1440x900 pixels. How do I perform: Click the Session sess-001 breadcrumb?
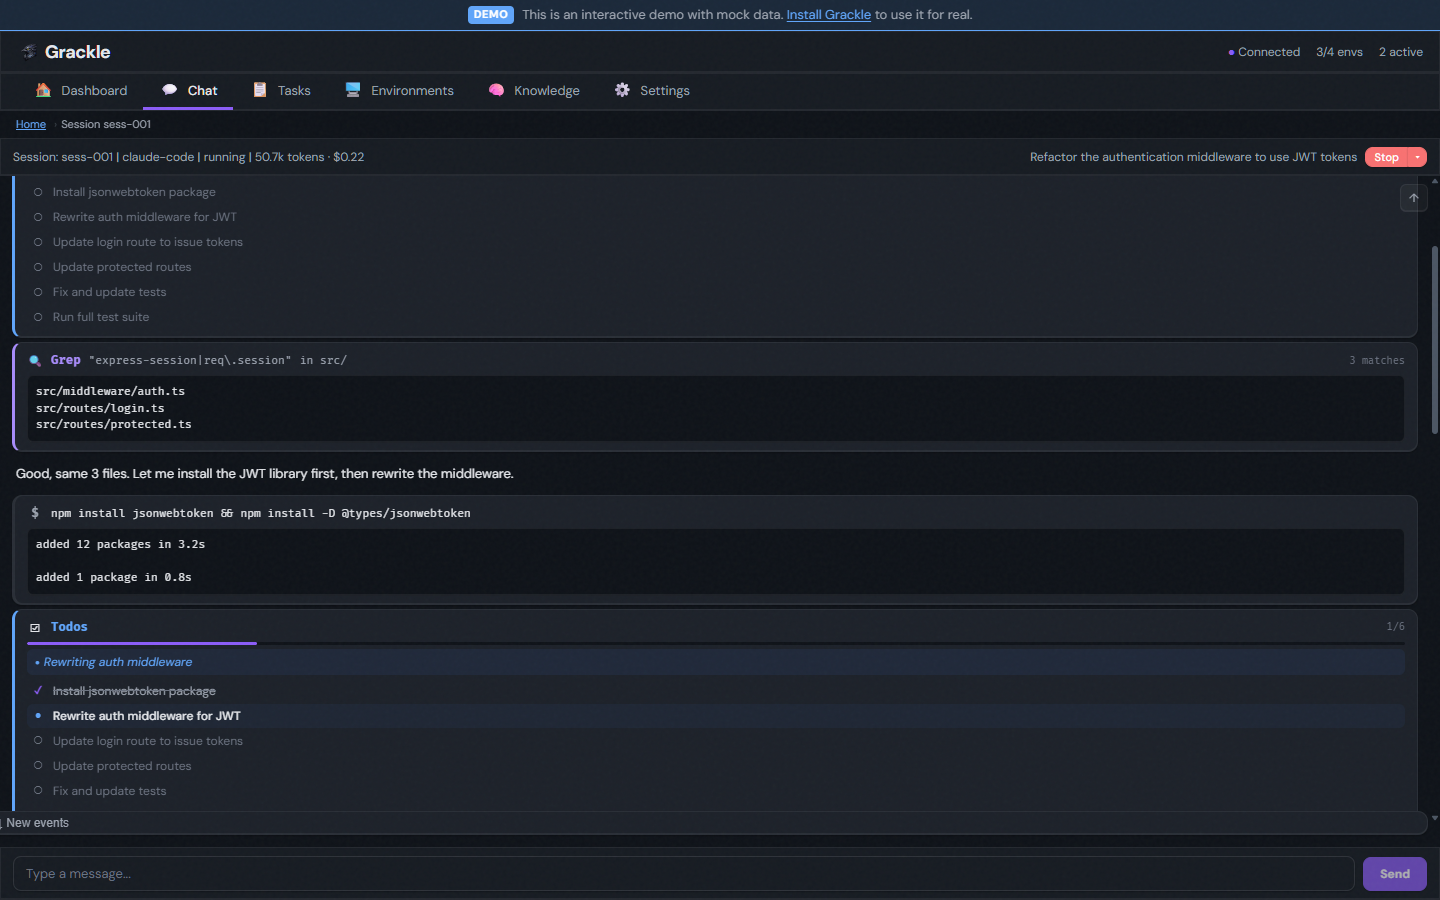tap(106, 124)
